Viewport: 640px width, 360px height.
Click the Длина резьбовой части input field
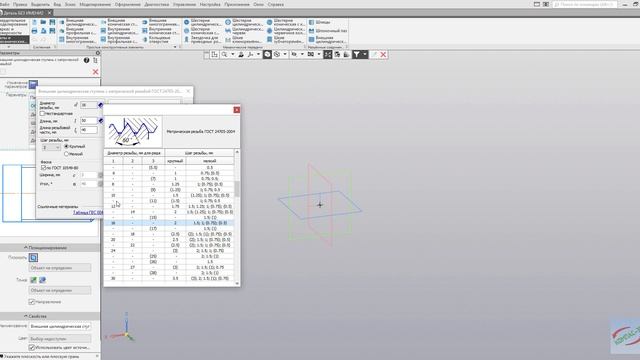point(89,130)
